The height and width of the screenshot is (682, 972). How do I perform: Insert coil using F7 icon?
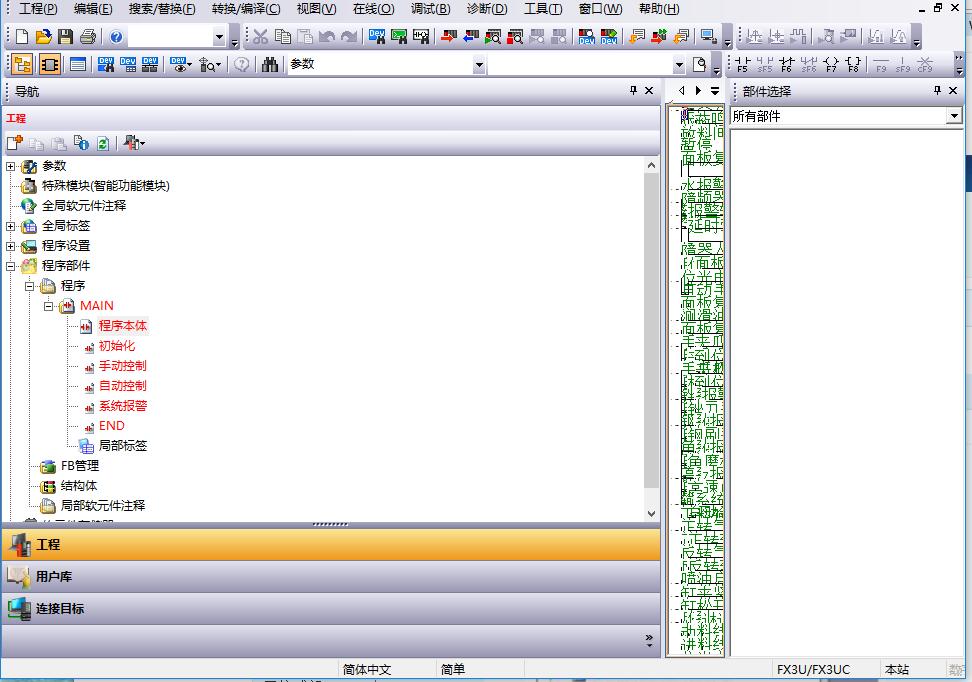tap(786, 65)
